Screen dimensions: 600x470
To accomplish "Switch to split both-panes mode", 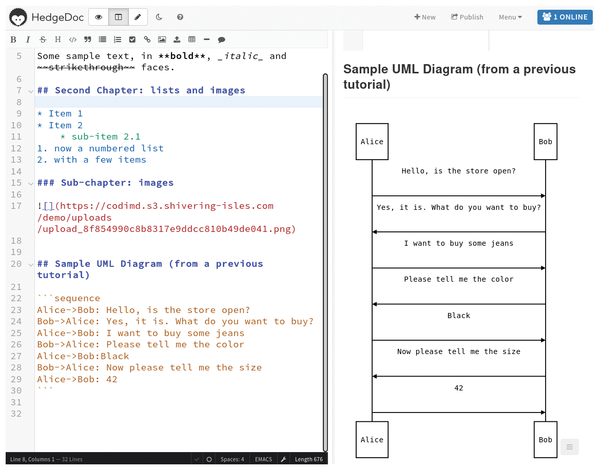I will point(118,17).
